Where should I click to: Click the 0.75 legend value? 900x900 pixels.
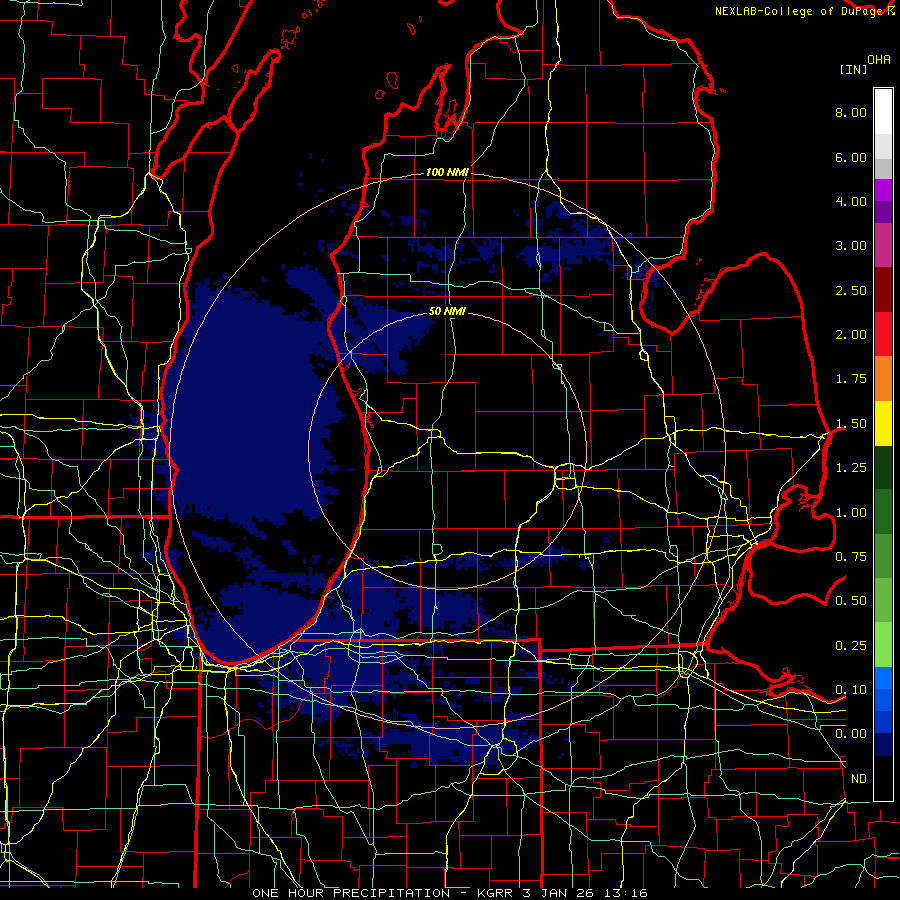click(851, 557)
